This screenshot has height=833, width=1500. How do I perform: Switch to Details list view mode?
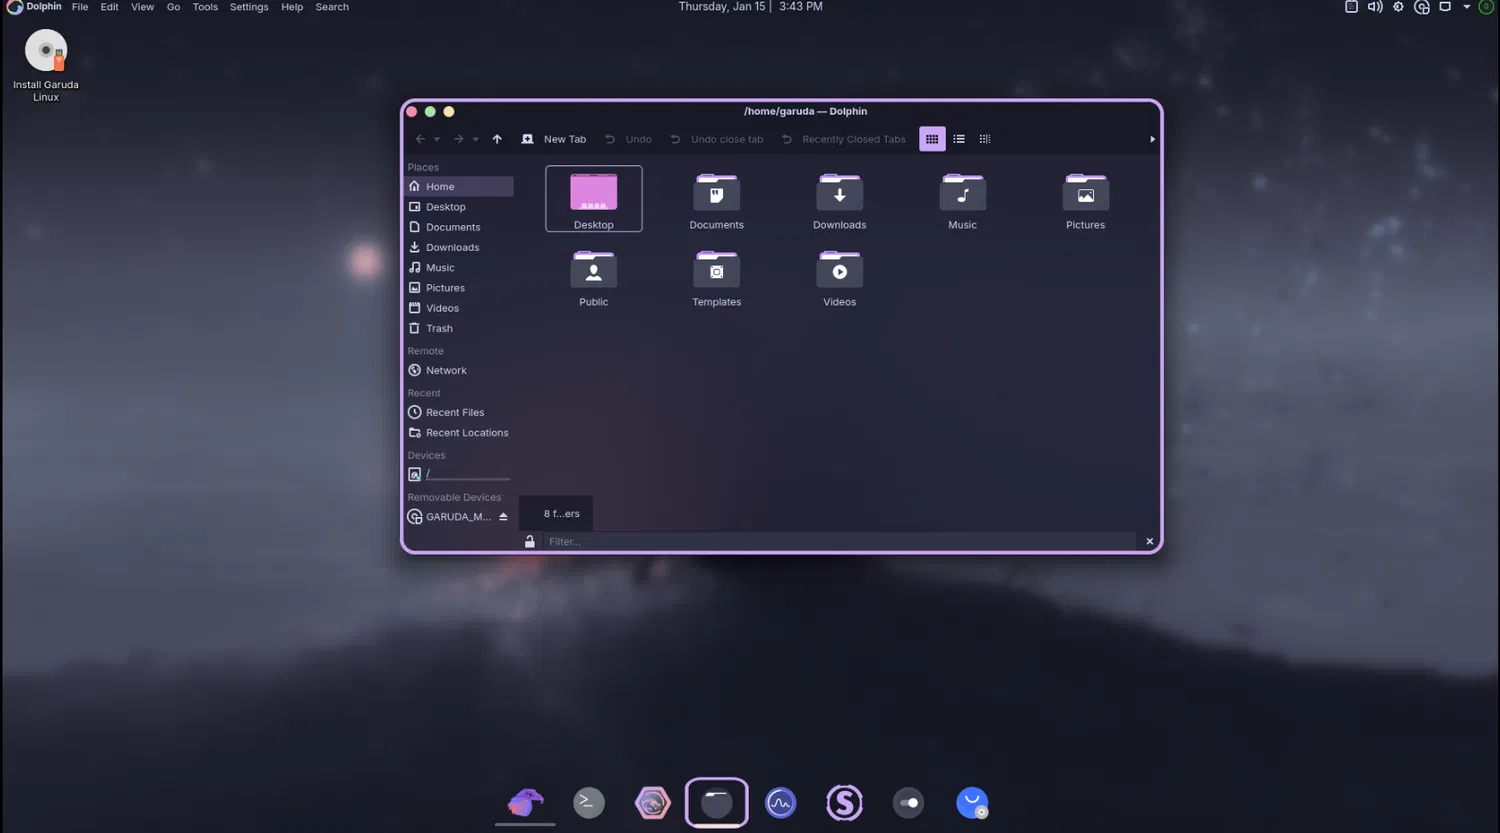pyautogui.click(x=959, y=139)
